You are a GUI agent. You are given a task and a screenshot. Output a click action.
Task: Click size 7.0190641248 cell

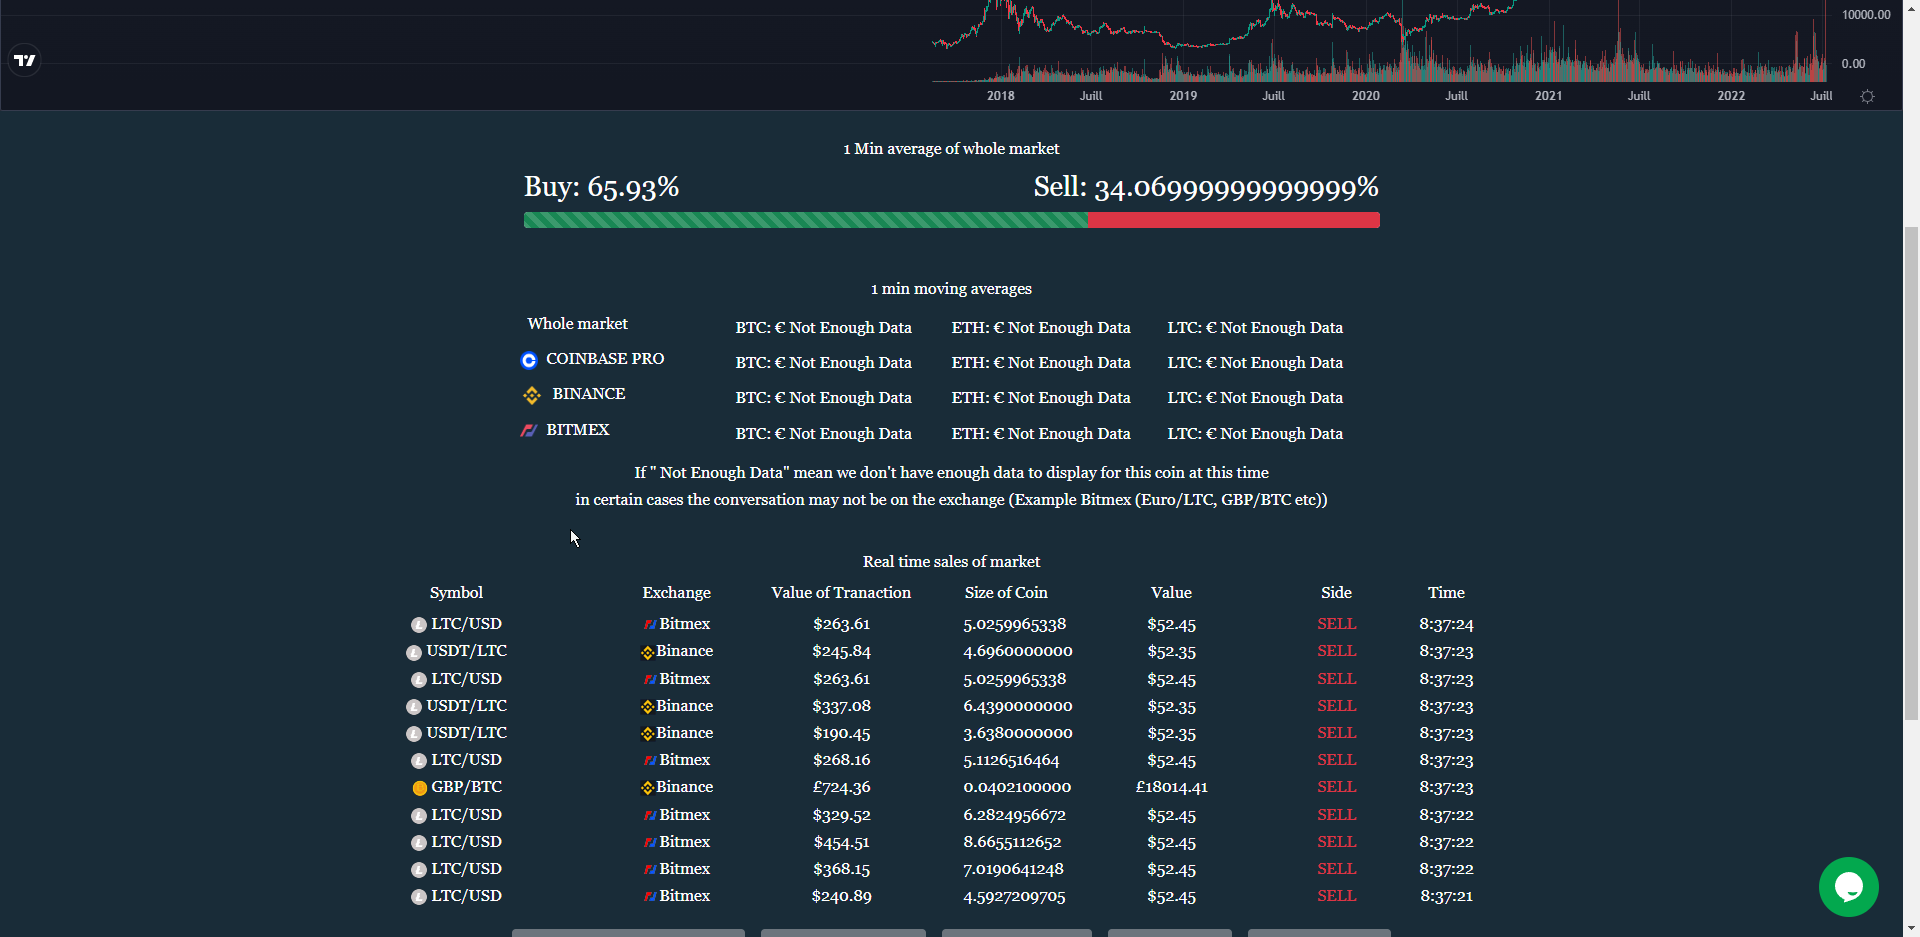[1013, 870]
